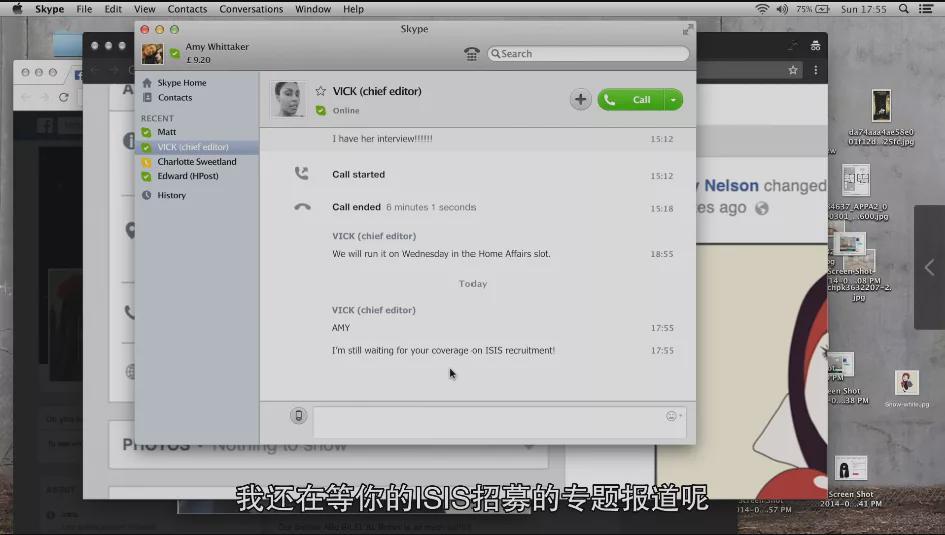Click the message text input area
The image size is (945, 535).
pos(499,421)
